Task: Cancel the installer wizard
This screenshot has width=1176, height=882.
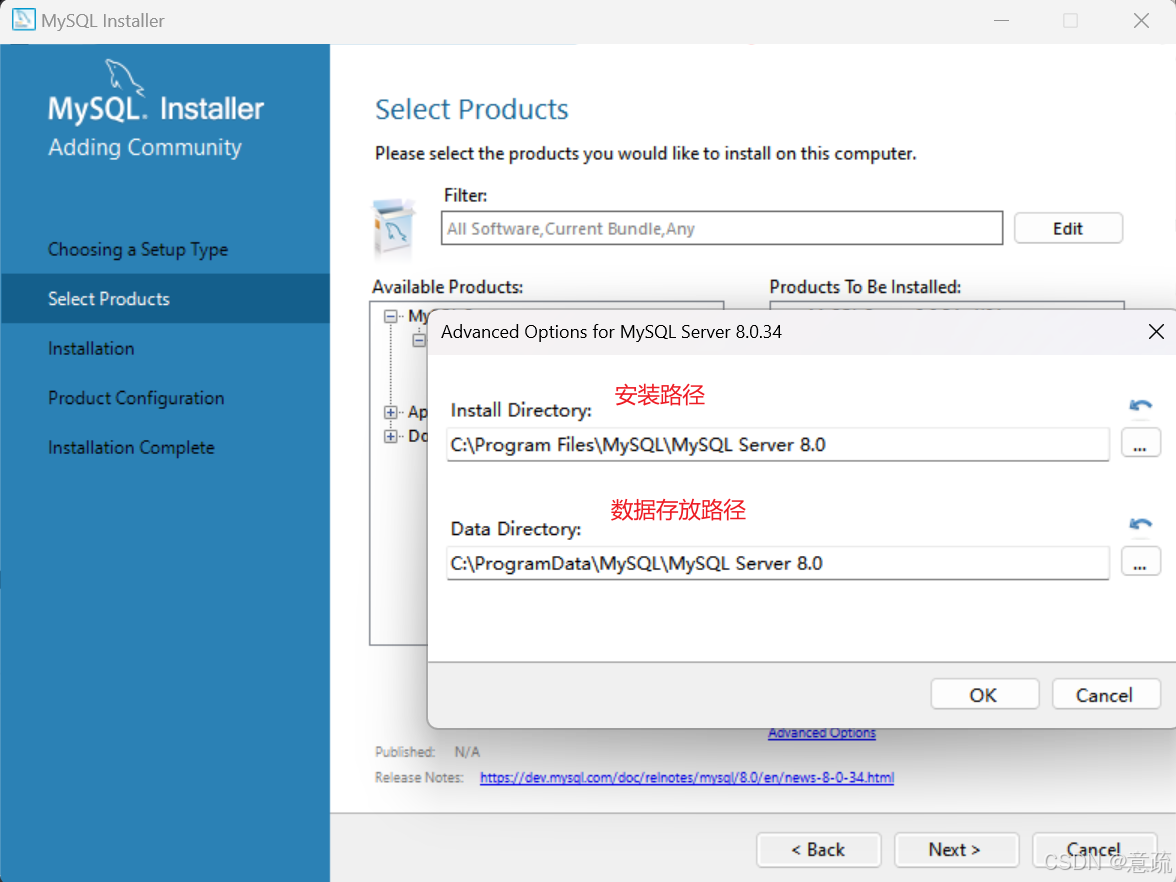Action: pyautogui.click(x=1094, y=850)
